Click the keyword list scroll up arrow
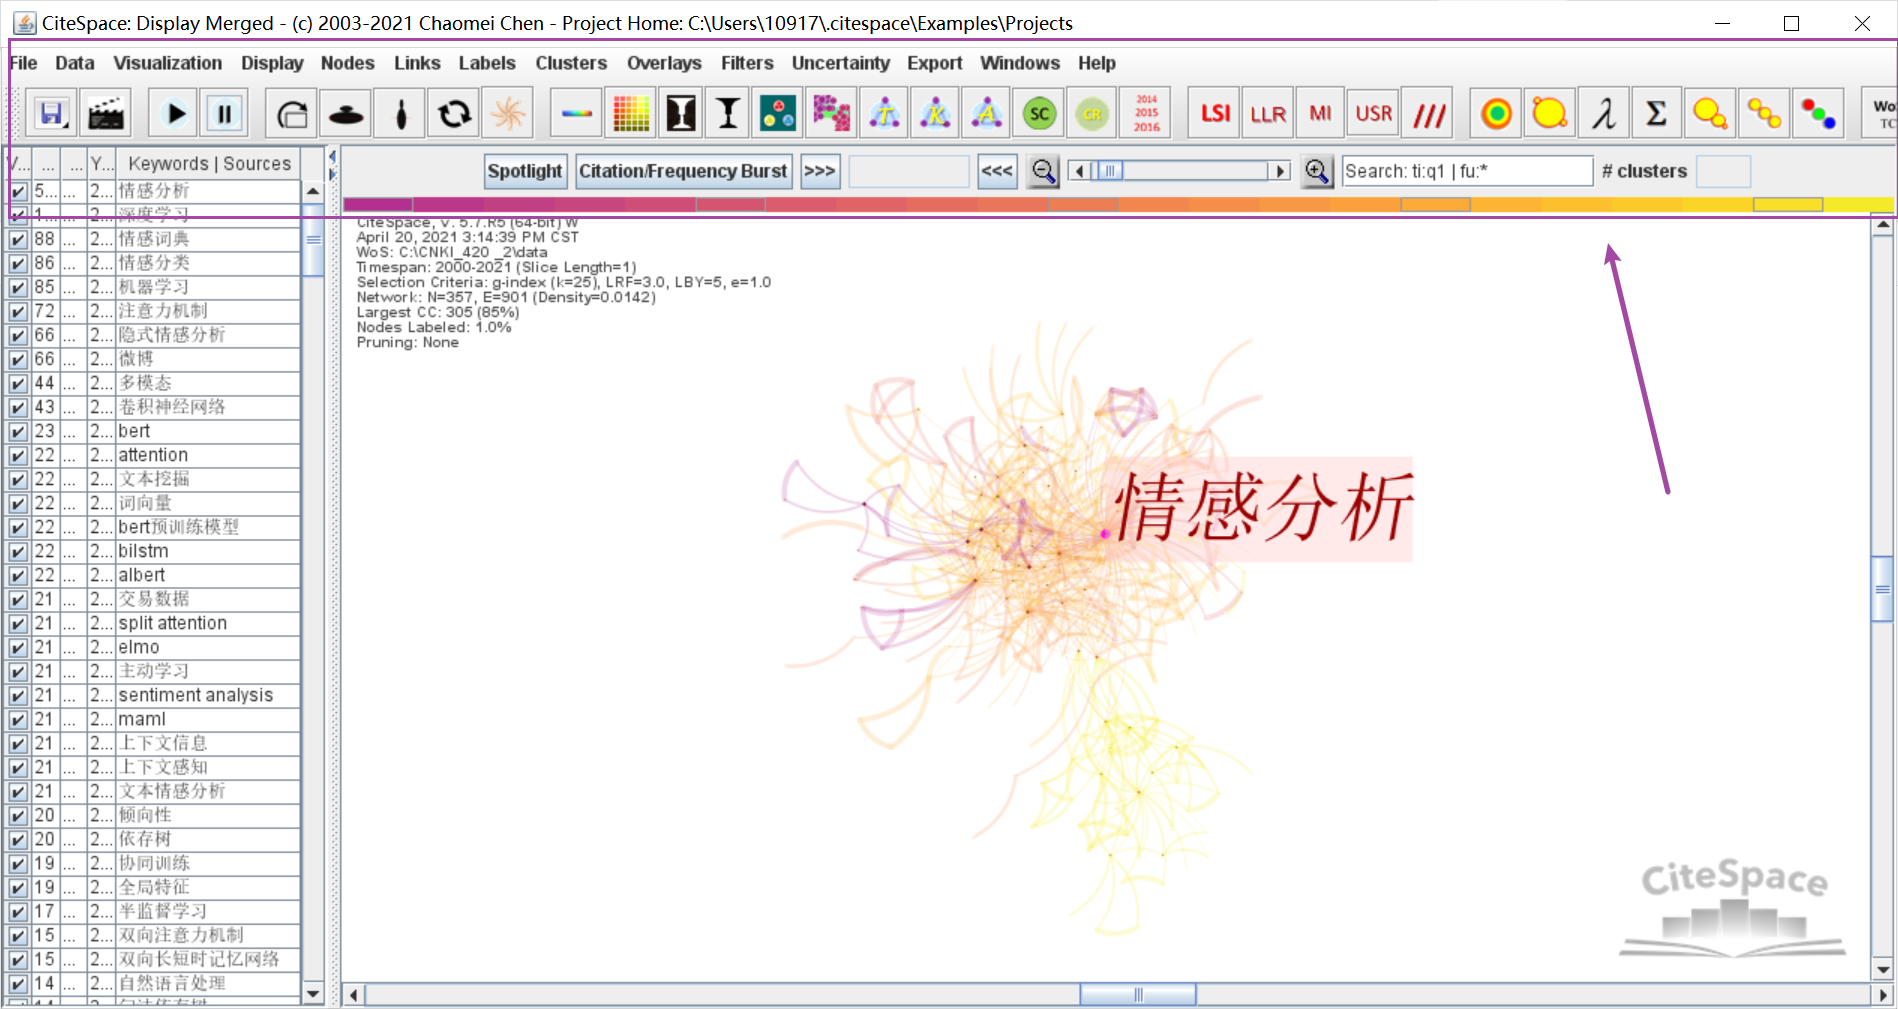The image size is (1898, 1009). pos(313,191)
